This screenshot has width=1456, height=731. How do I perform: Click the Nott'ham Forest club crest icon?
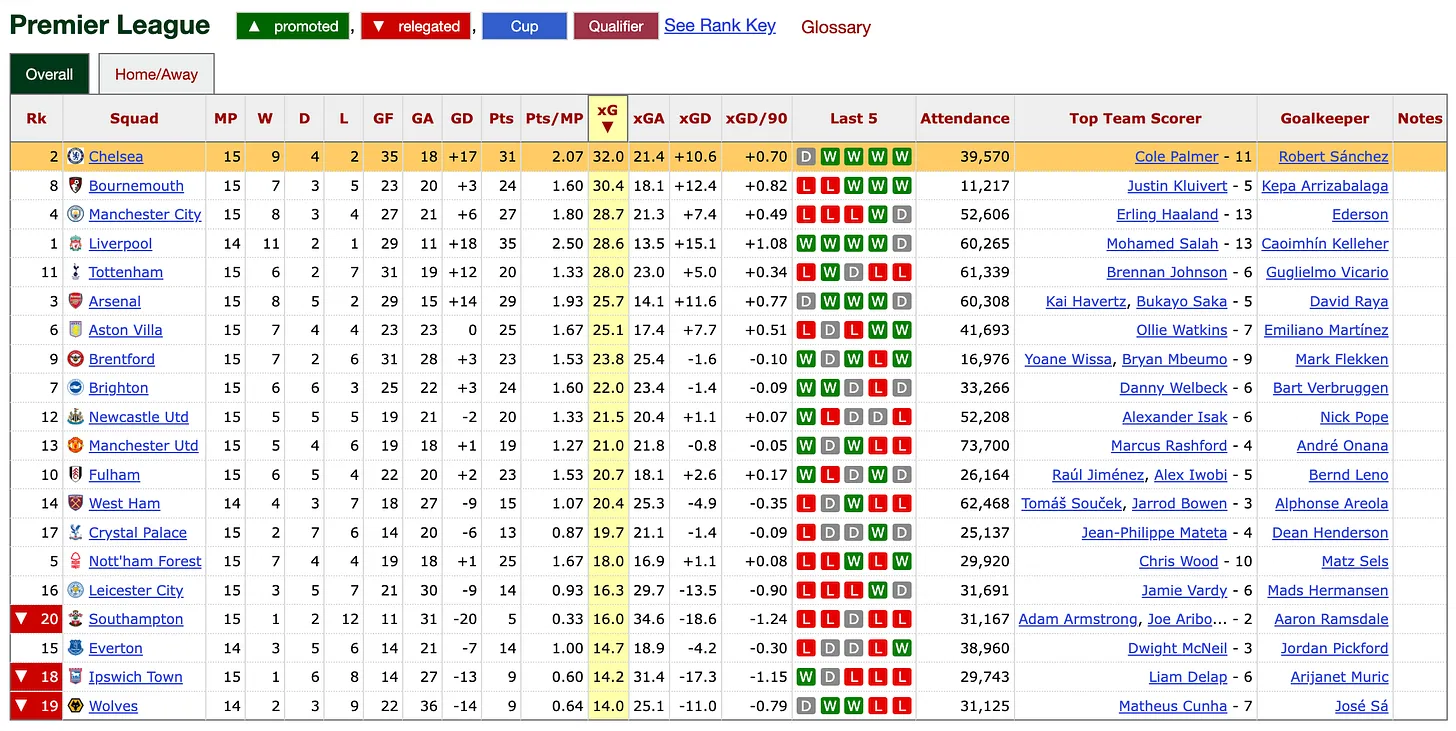[75, 562]
